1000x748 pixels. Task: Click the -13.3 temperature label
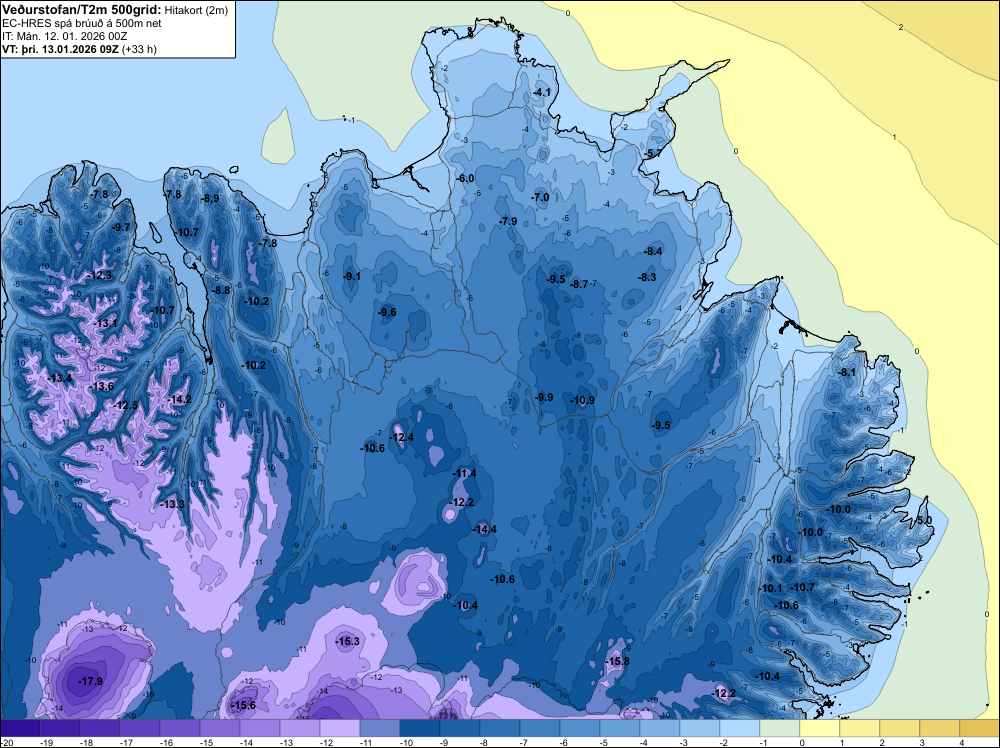[x=172, y=504]
